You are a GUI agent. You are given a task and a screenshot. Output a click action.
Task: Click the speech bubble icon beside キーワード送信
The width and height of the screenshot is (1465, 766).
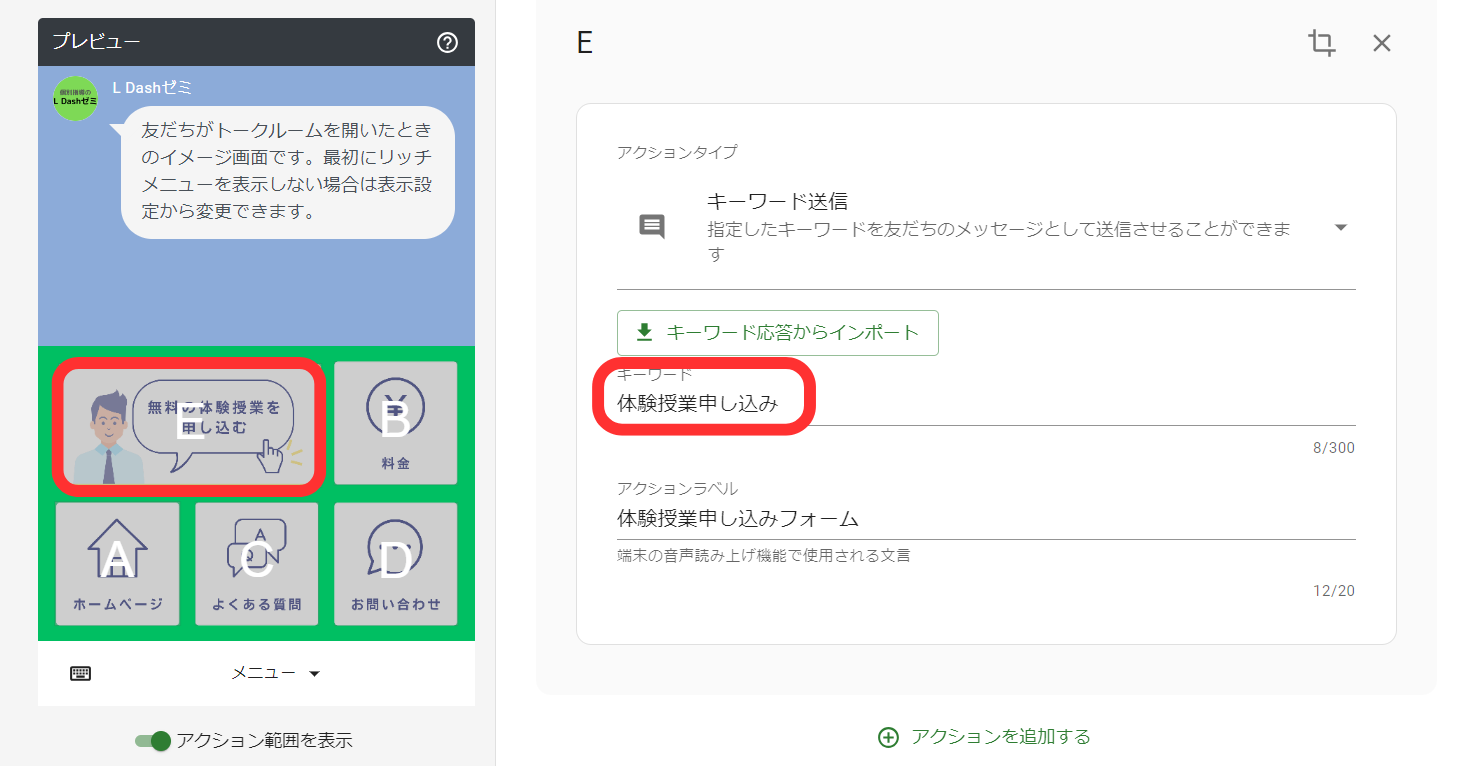click(652, 225)
